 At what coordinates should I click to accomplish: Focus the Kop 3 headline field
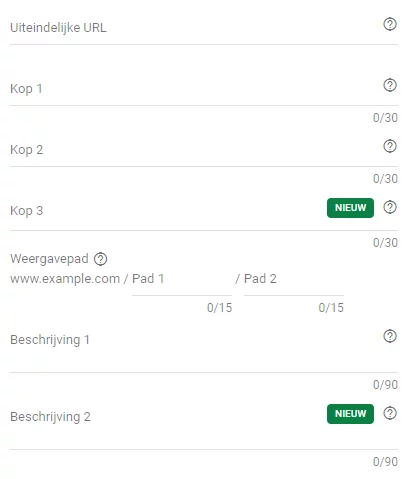(x=167, y=211)
